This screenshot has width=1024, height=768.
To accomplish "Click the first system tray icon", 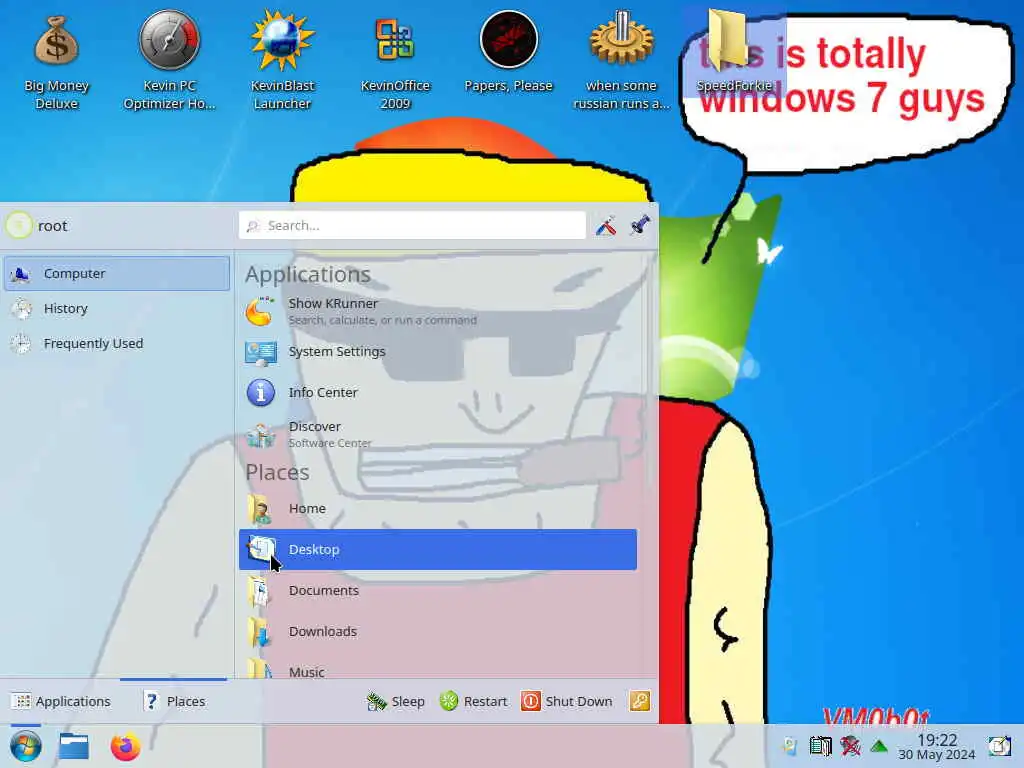I will click(x=790, y=746).
